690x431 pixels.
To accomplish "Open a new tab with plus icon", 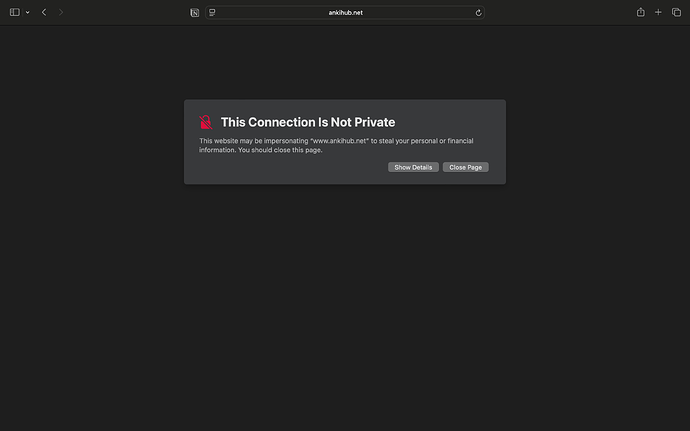I will click(658, 12).
